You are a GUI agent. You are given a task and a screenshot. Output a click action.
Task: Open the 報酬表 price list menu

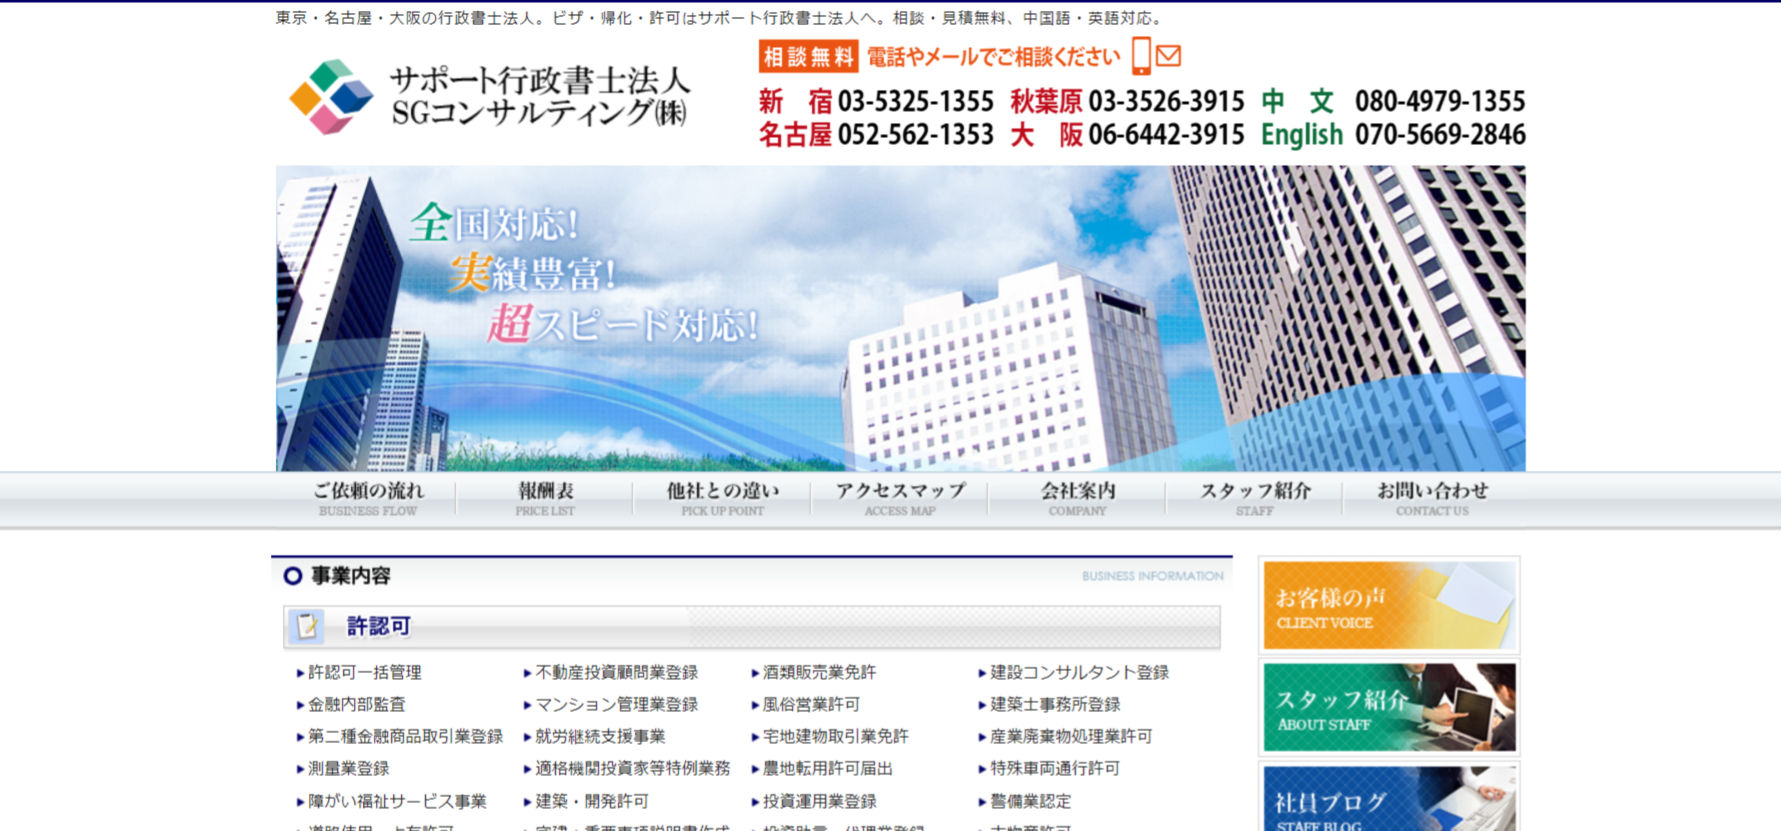pos(545,498)
